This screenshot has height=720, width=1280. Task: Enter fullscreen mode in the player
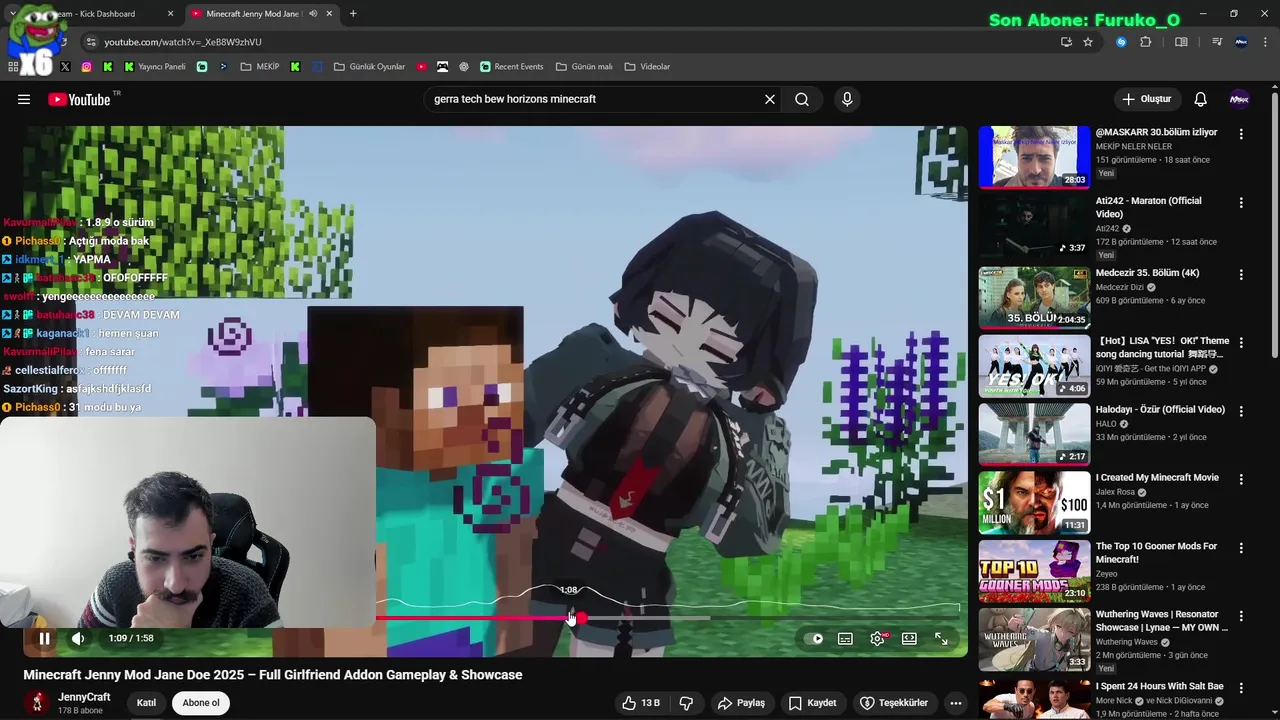941,638
